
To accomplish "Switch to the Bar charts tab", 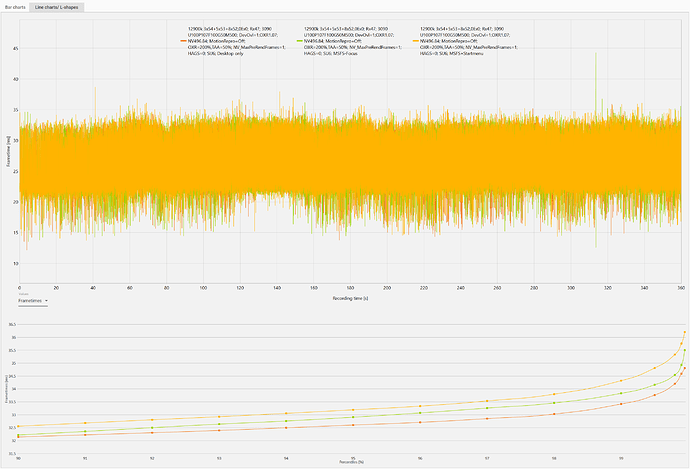I will [14, 6].
